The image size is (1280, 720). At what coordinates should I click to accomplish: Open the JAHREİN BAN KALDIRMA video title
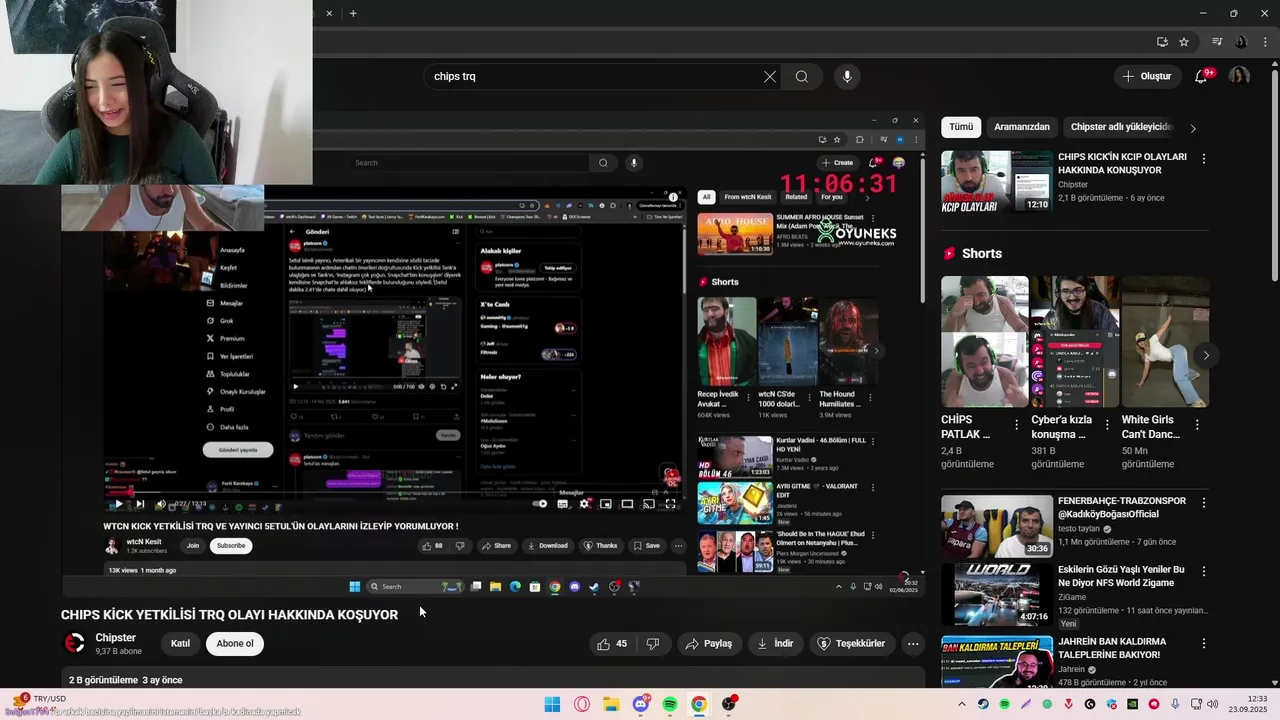1112,648
